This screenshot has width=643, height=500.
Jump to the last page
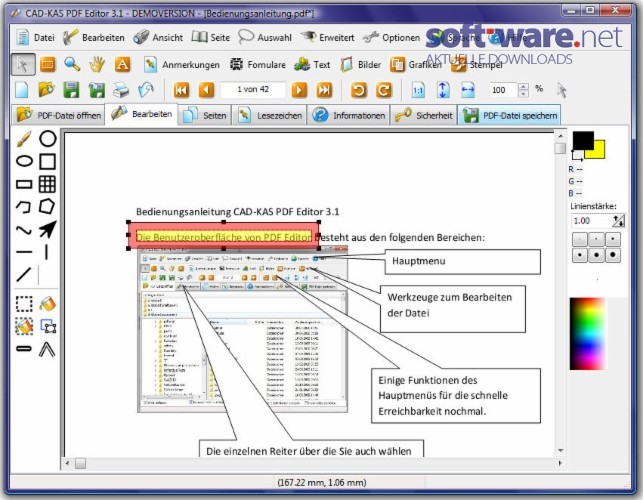[x=324, y=90]
